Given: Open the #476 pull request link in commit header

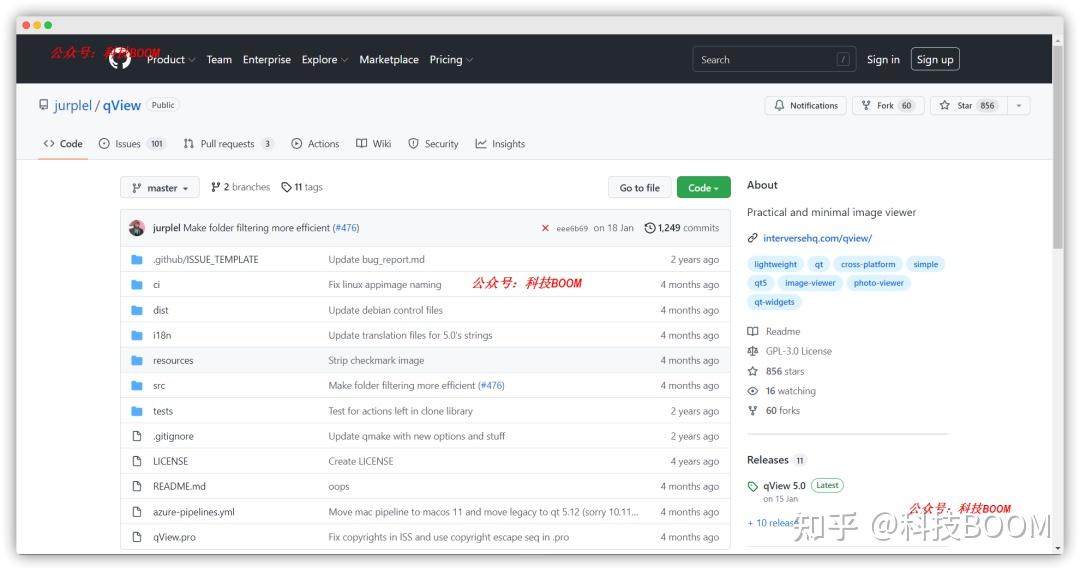Looking at the screenshot, I should click(346, 227).
